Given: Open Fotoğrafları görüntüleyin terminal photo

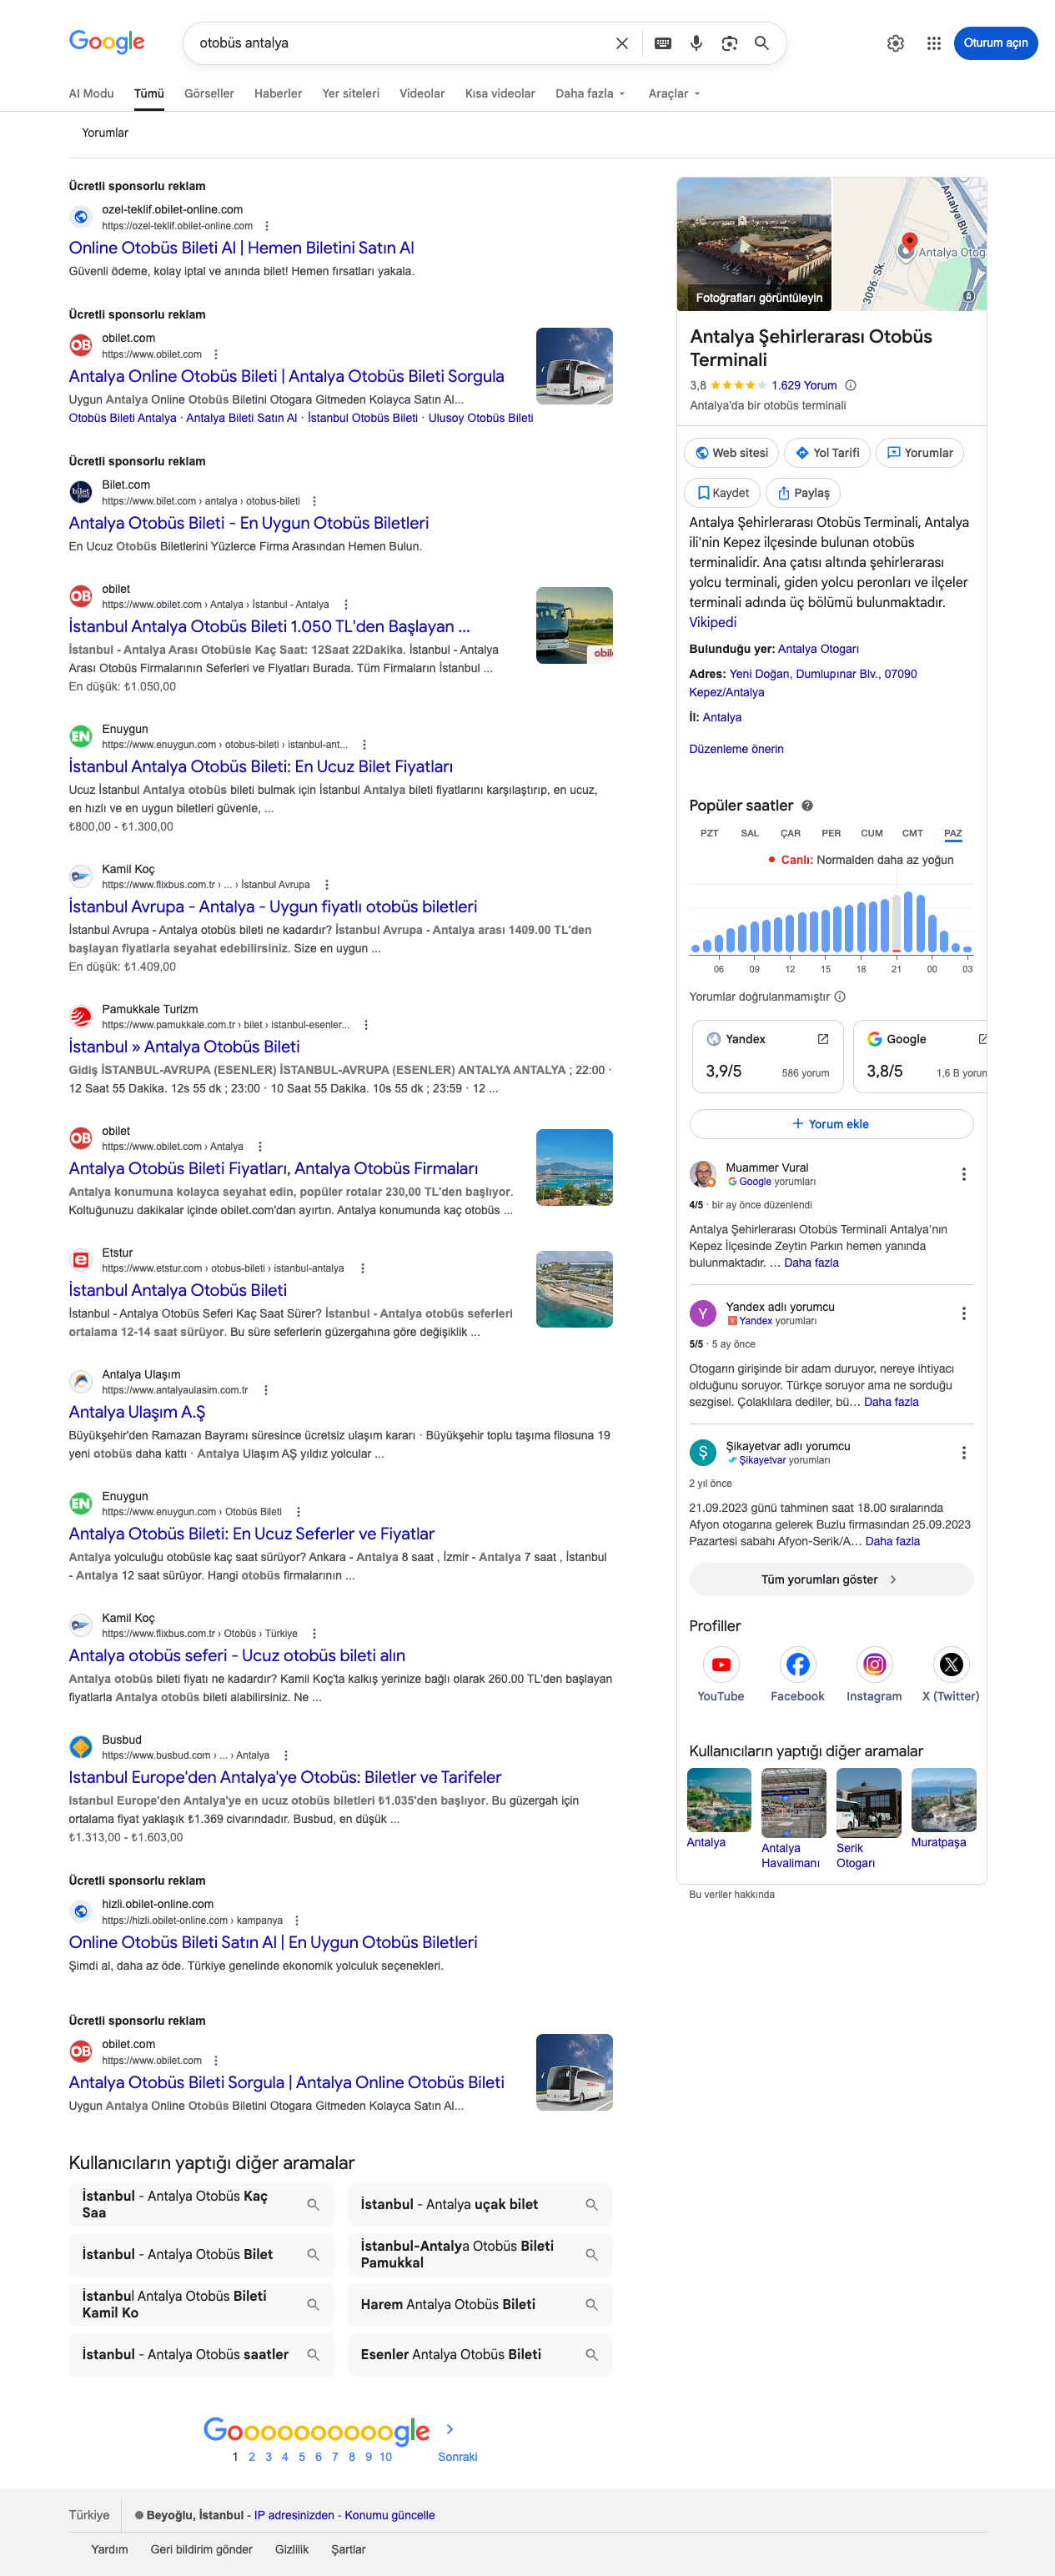Looking at the screenshot, I should click(754, 244).
